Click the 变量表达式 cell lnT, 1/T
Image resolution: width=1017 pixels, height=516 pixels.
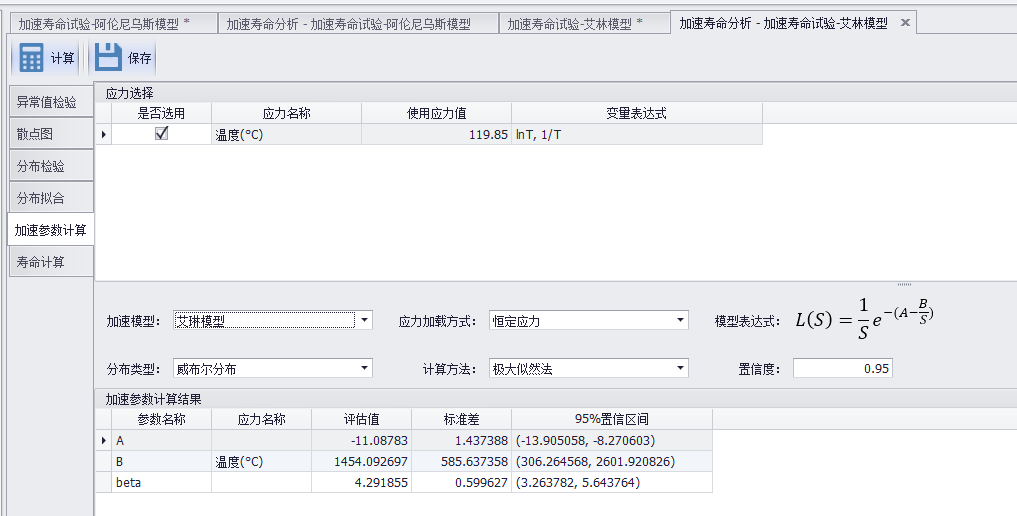click(x=637, y=134)
